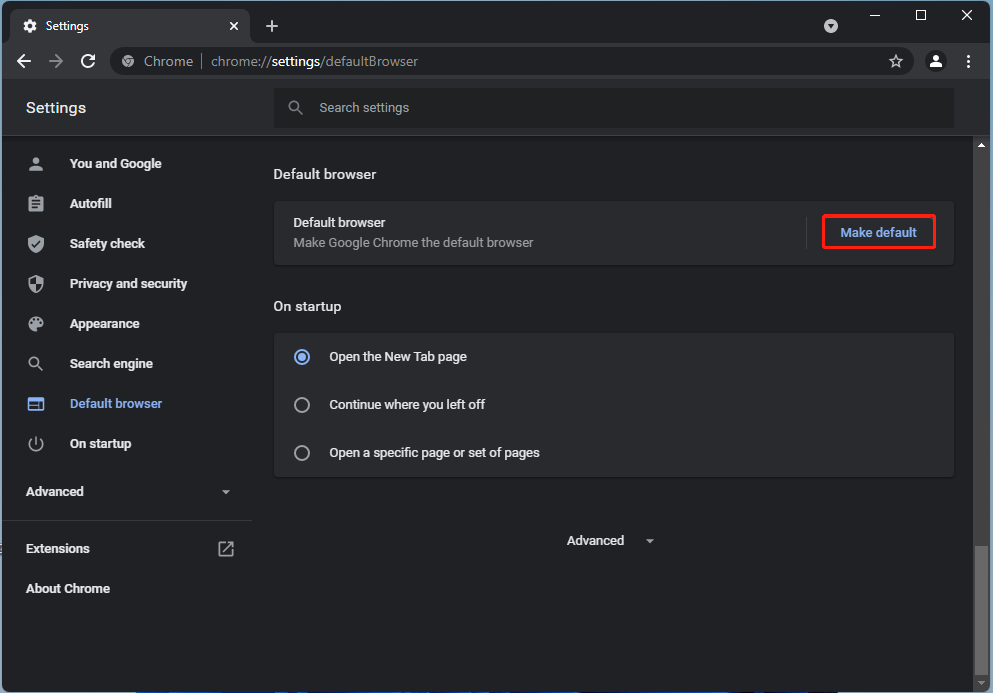Image resolution: width=993 pixels, height=693 pixels.
Task: Close the Settings tab
Action: [x=234, y=26]
